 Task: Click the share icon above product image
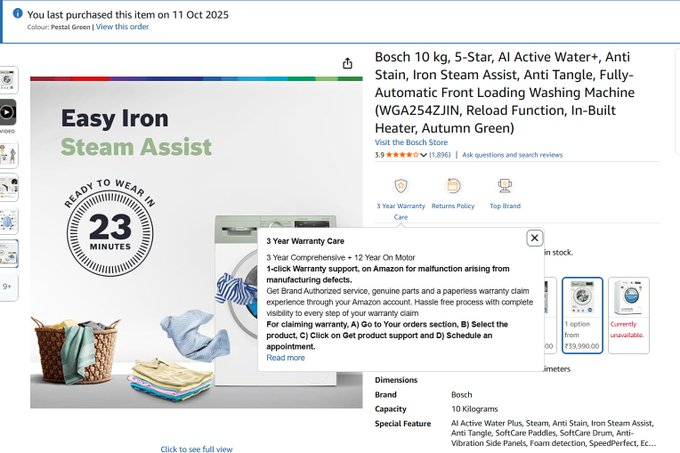pyautogui.click(x=347, y=63)
